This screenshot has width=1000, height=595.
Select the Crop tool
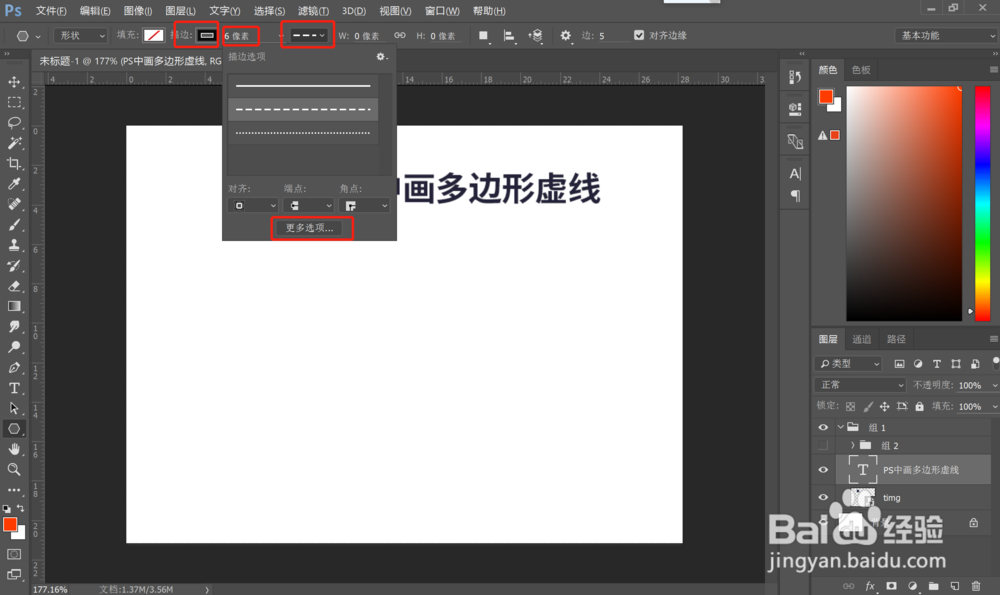coord(13,161)
